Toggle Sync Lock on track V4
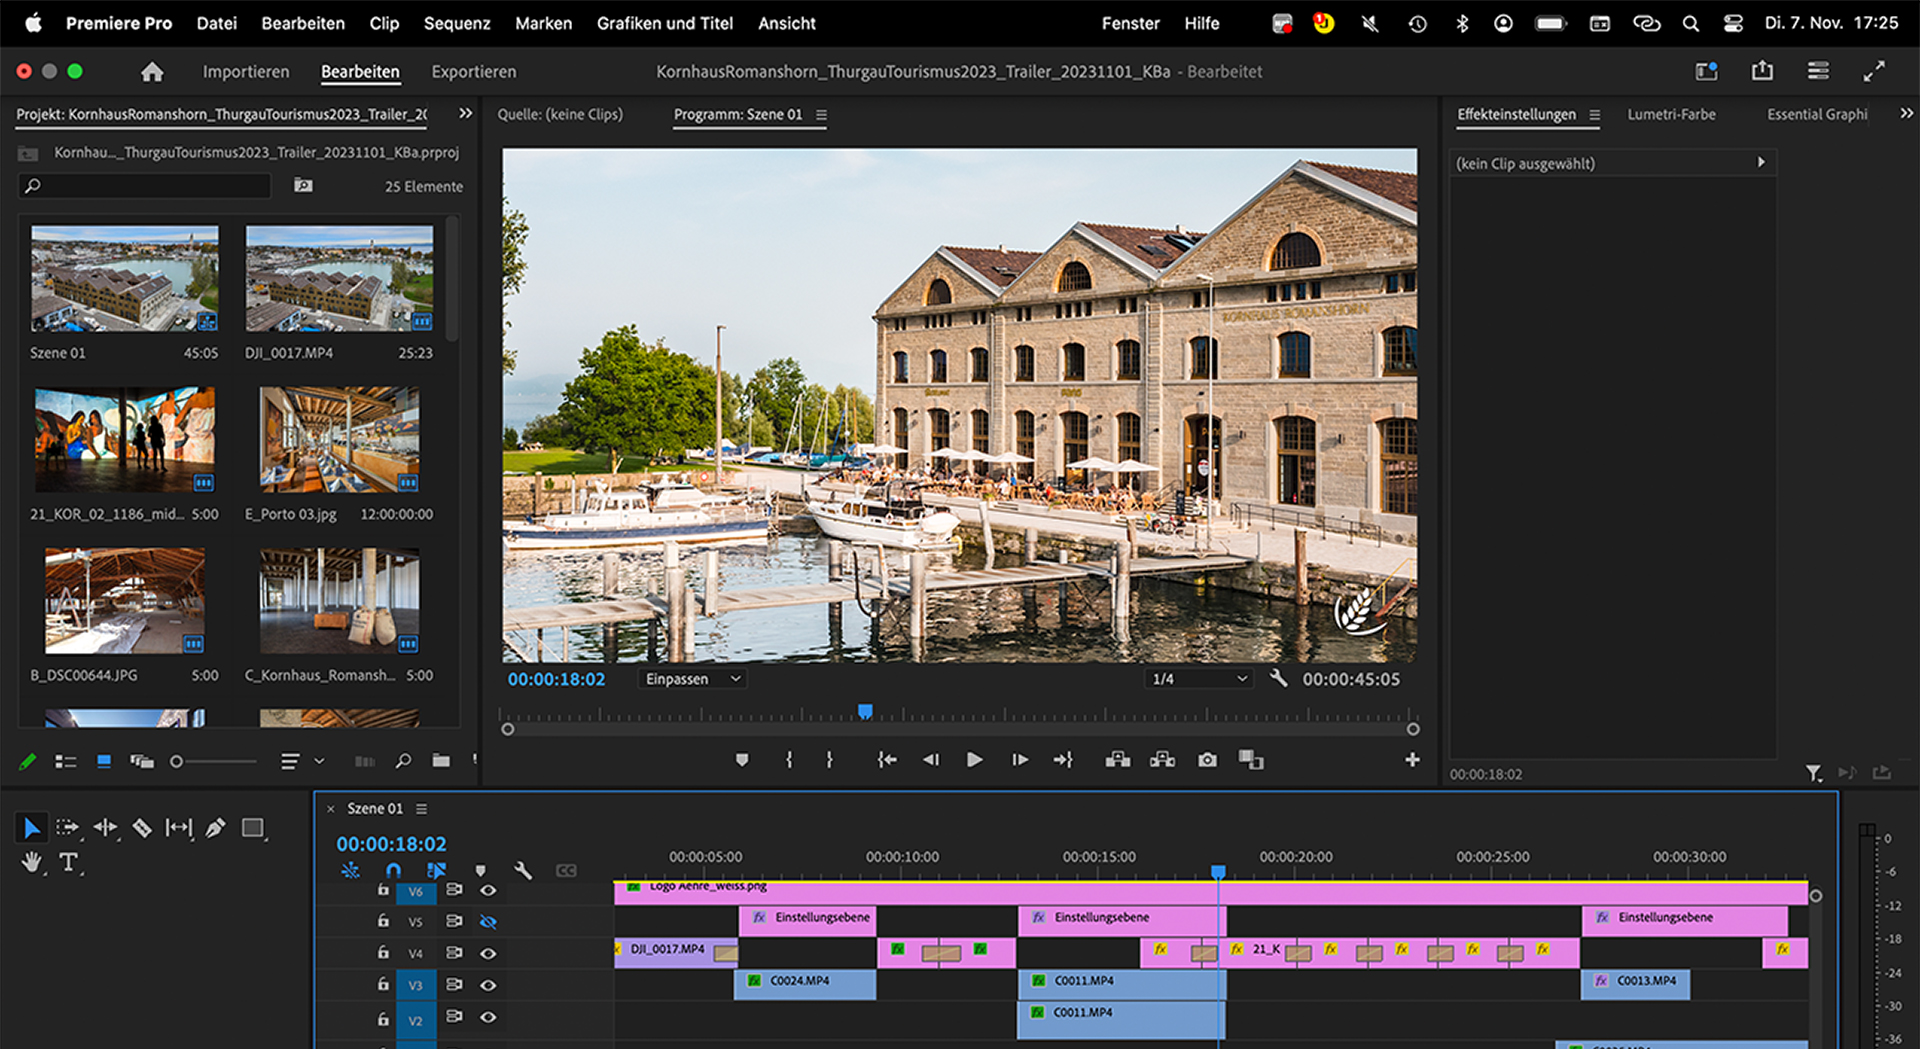Screen dimensions: 1920x1049 [454, 953]
